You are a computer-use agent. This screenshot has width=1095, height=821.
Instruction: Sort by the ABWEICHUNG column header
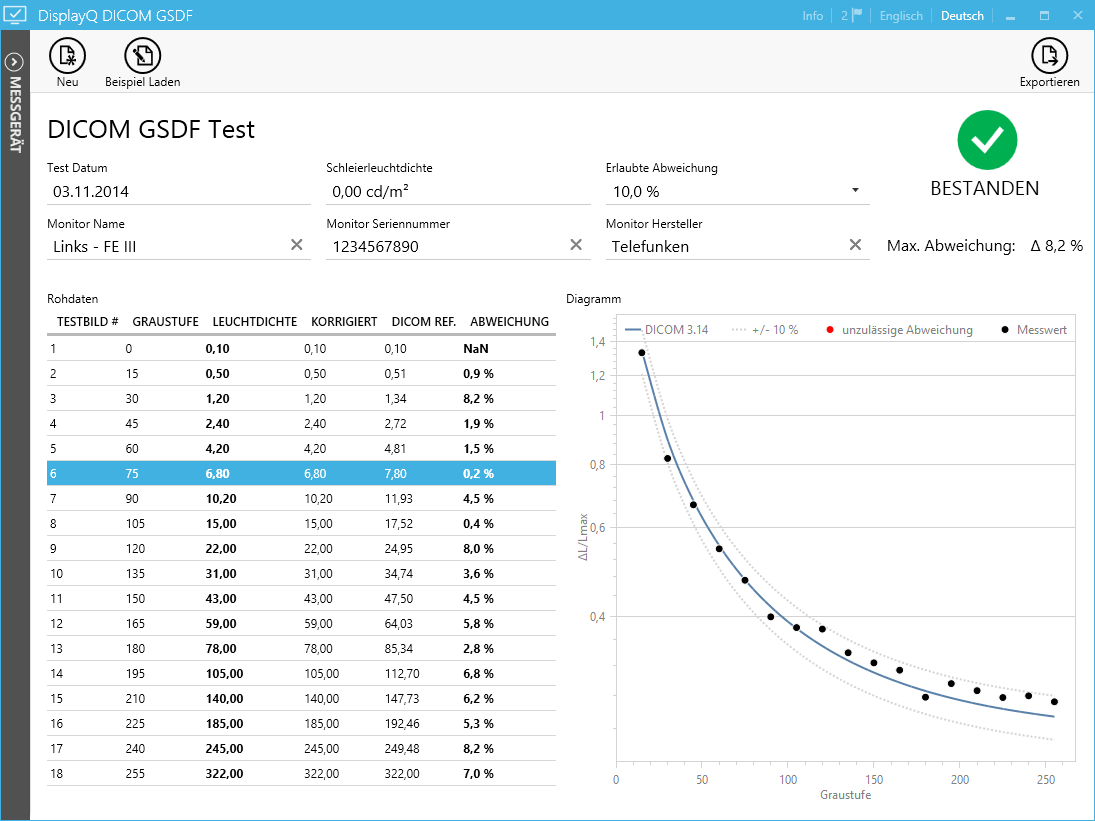pos(509,322)
